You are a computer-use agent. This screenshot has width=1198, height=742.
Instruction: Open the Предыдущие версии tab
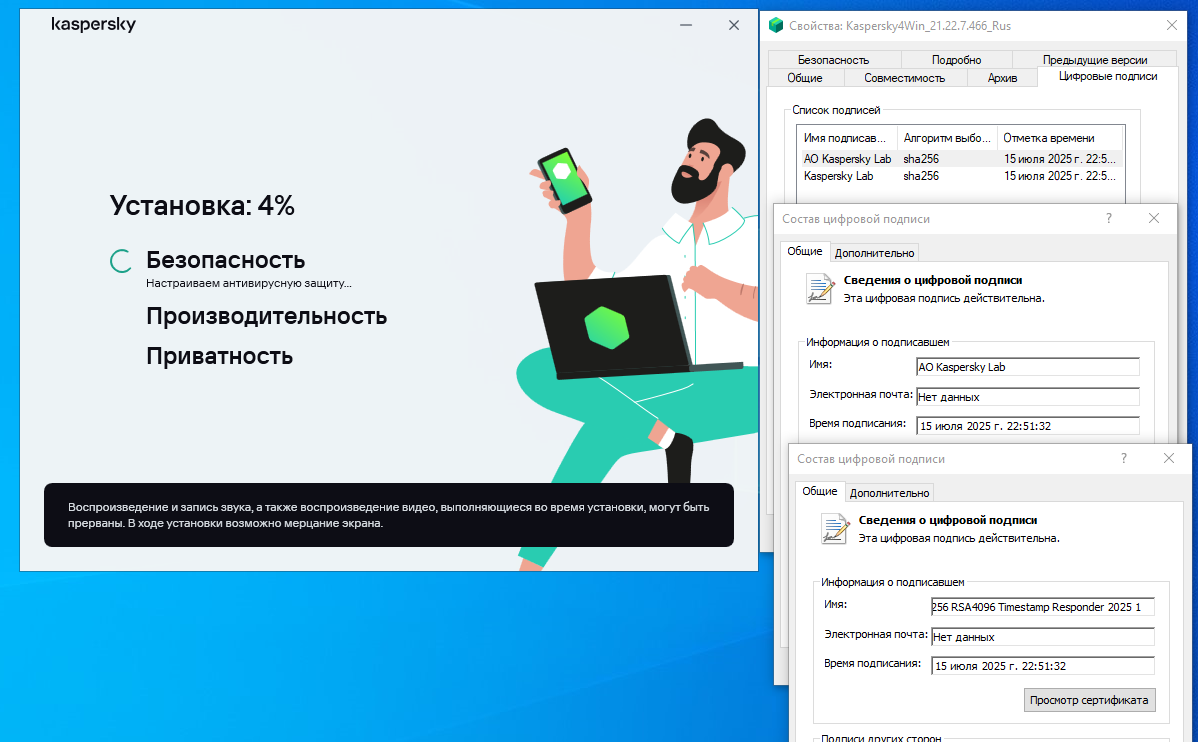click(1095, 60)
